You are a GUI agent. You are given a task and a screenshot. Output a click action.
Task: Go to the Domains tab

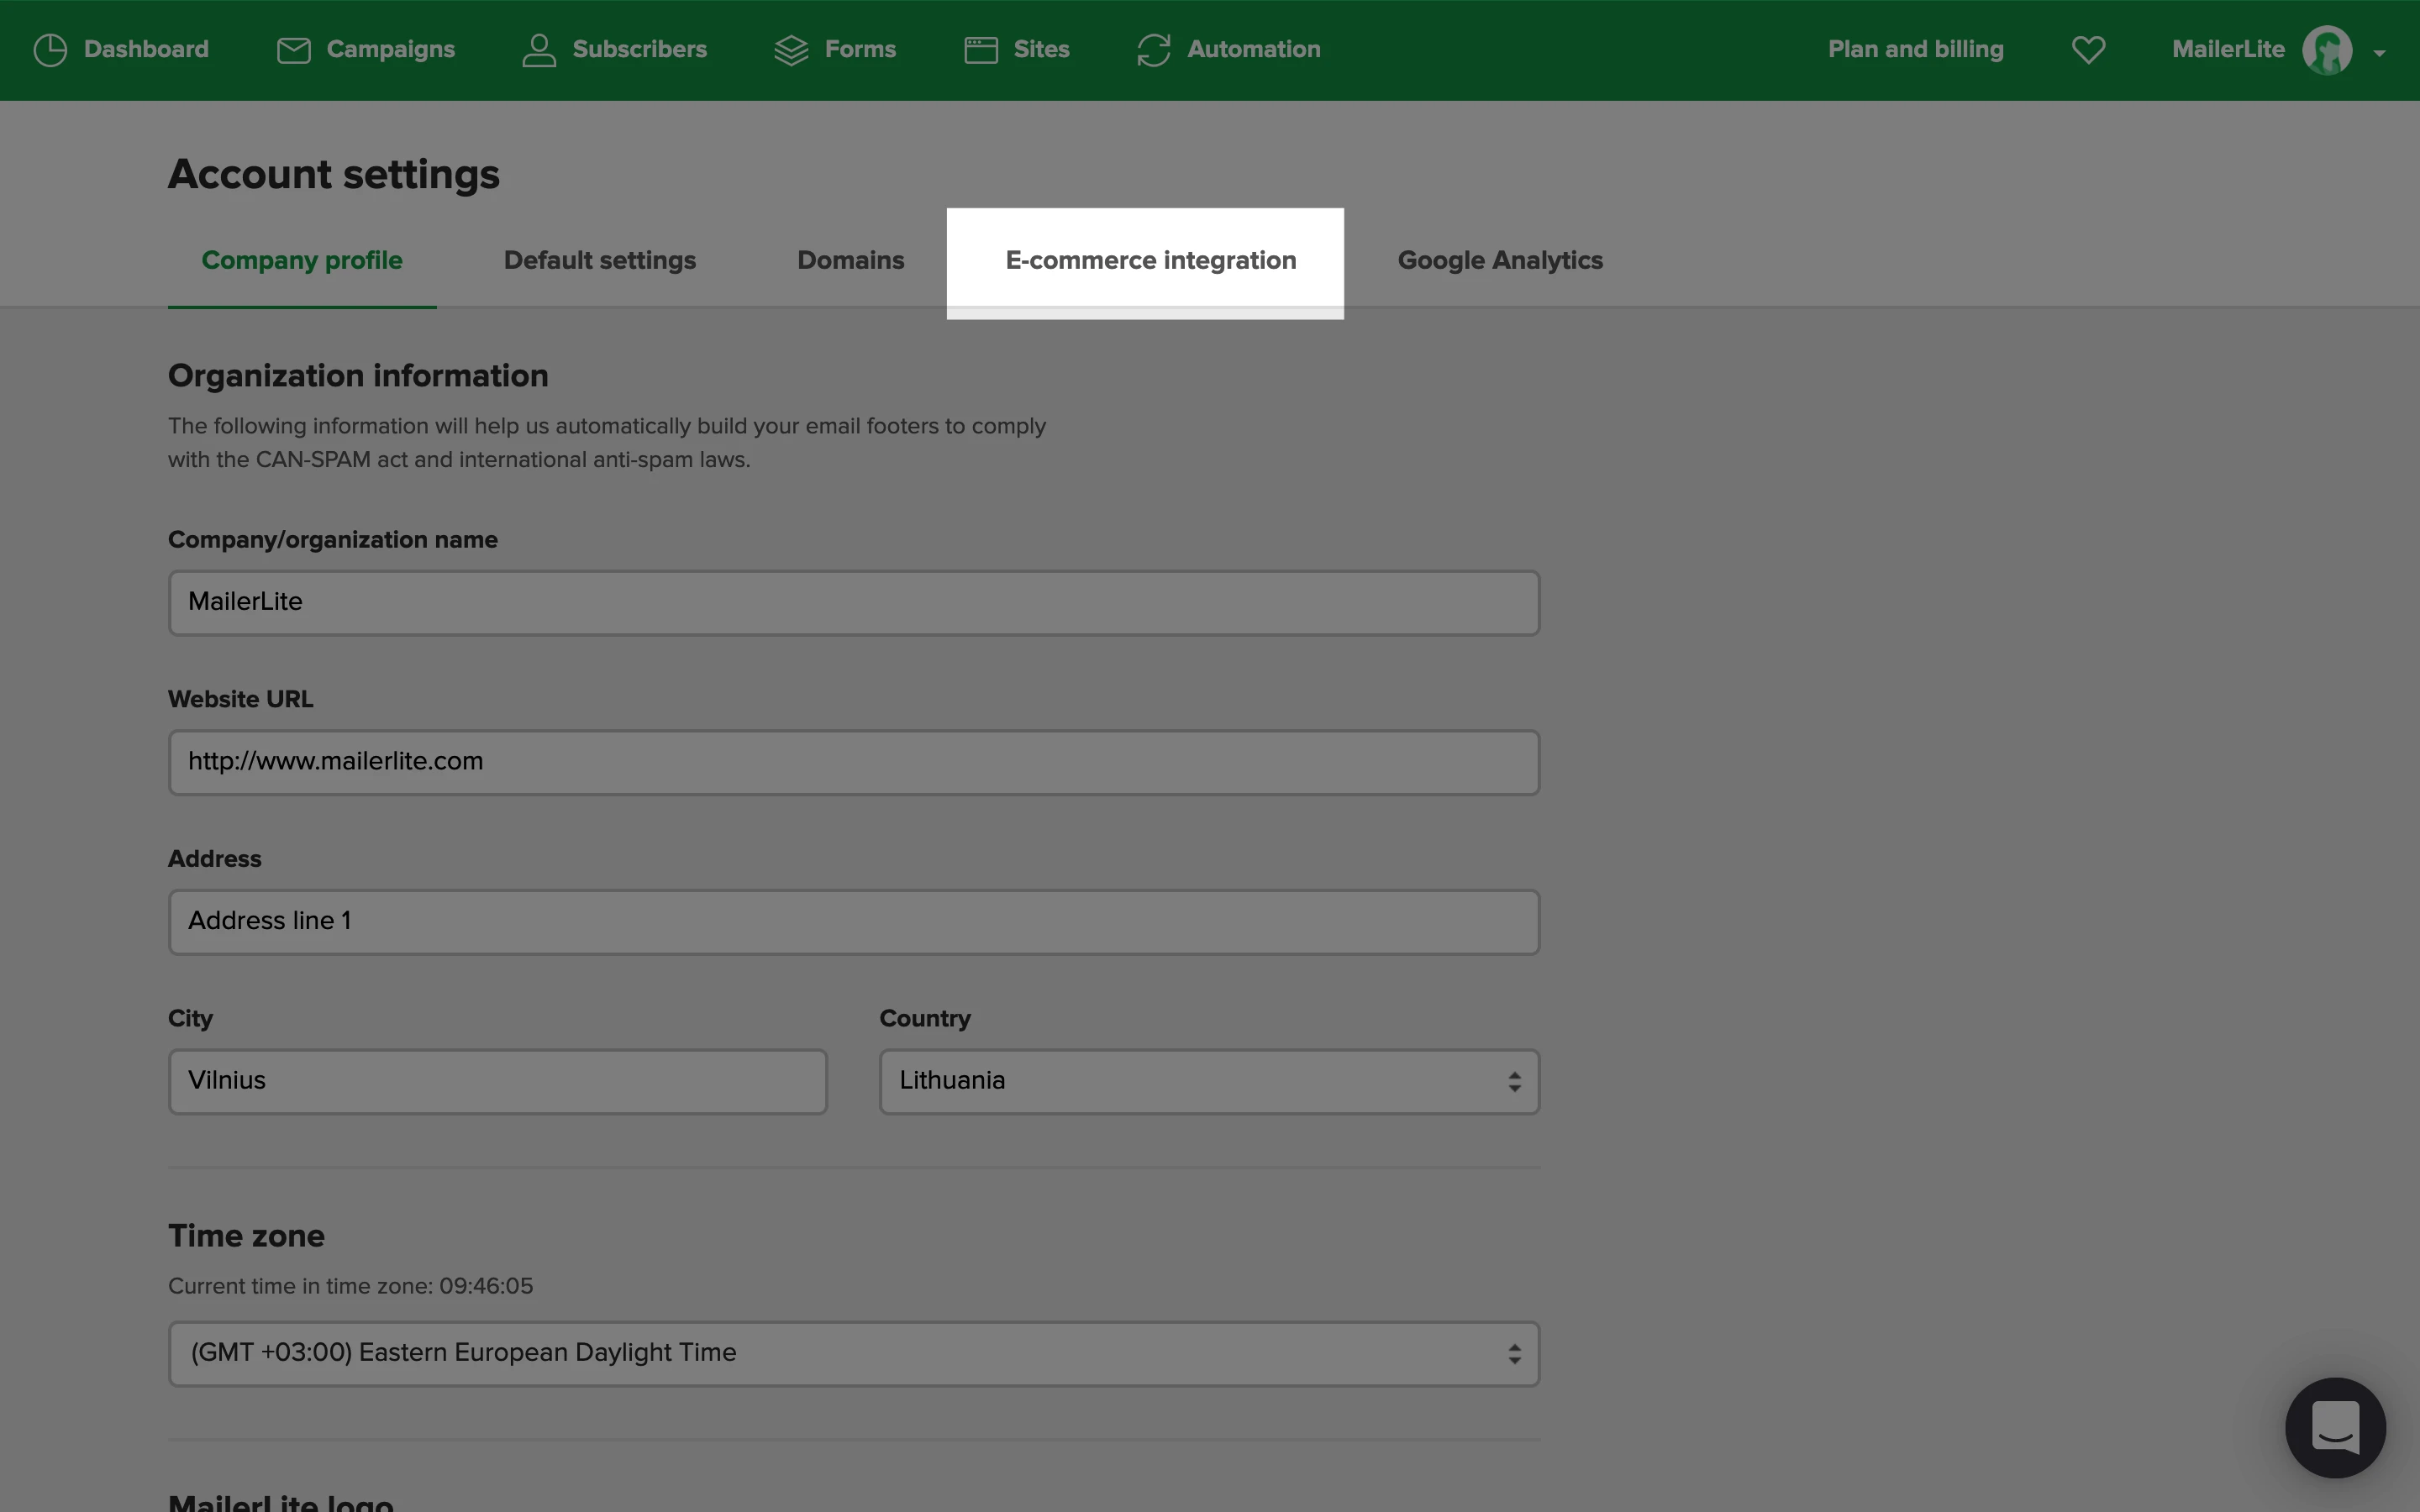coord(850,261)
